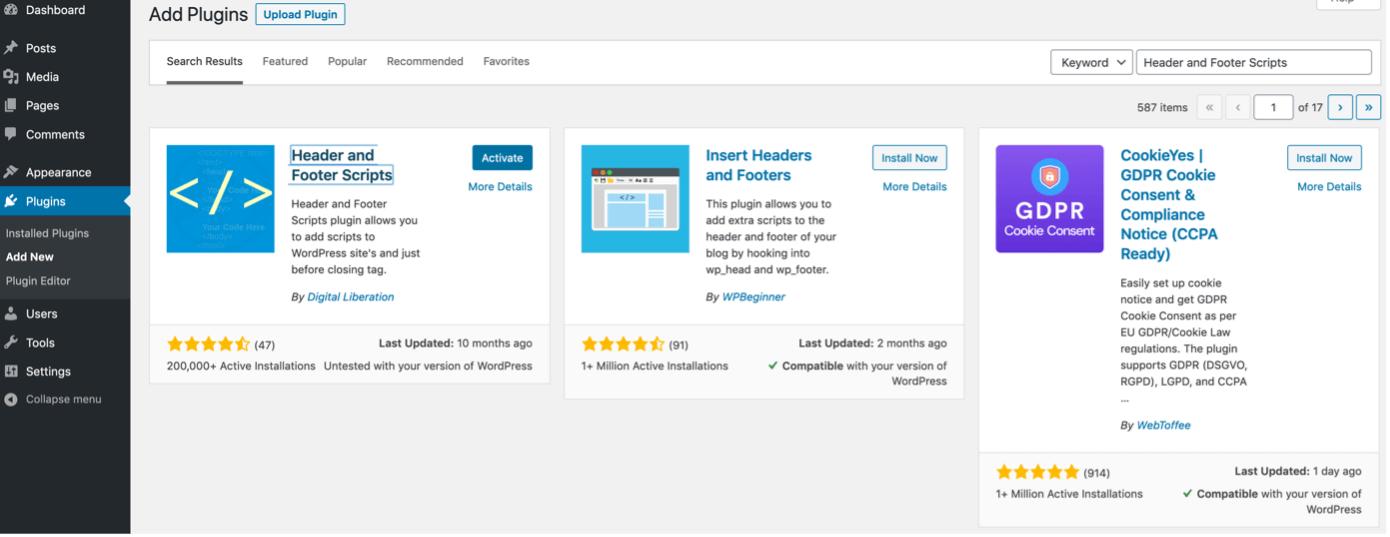1390x537 pixels.
Task: Open the Plugins menu item
Action: click(65, 201)
